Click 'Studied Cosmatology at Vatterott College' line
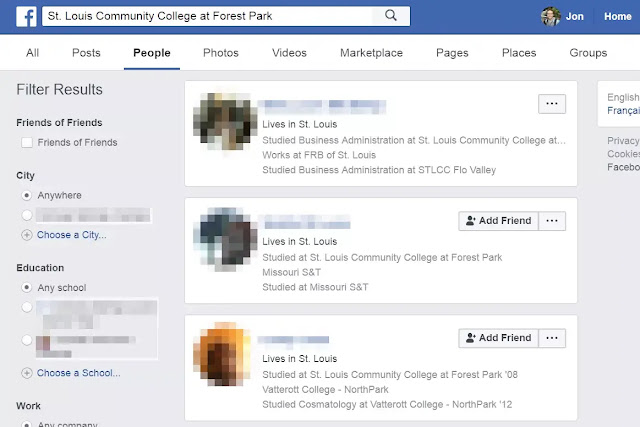The height and width of the screenshot is (427, 640). coord(387,404)
